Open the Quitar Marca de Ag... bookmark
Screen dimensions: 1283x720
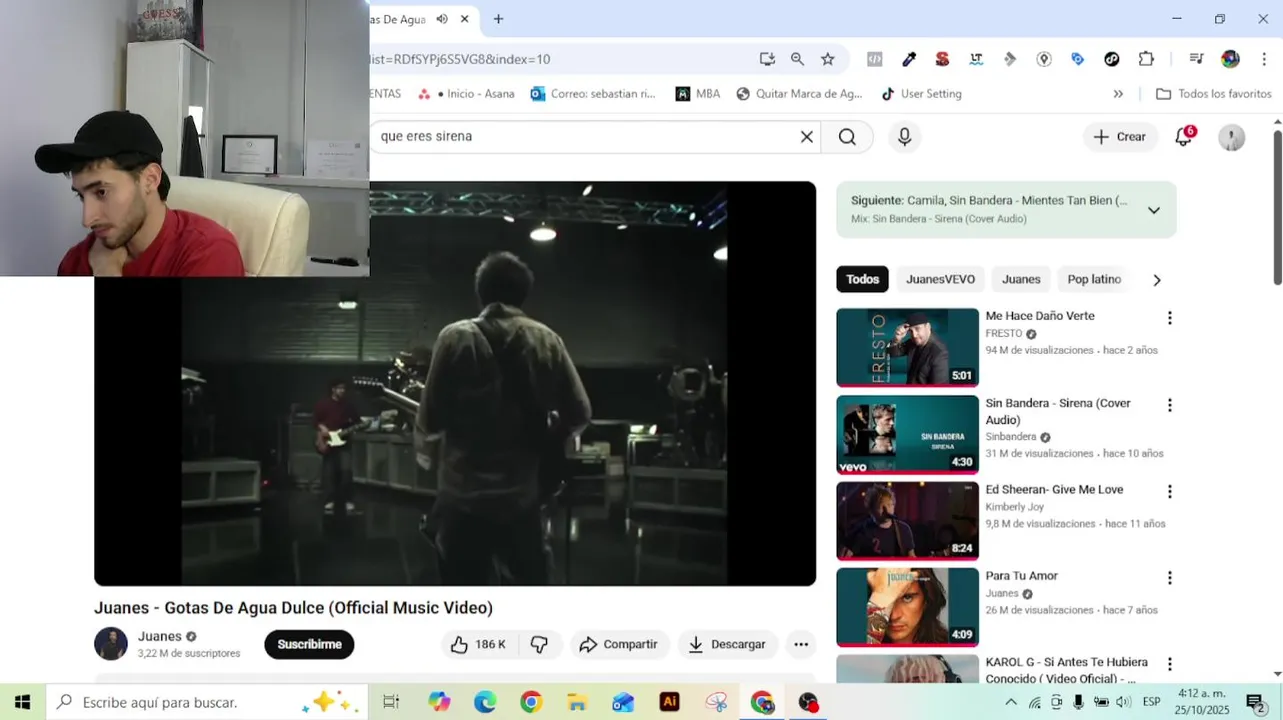pyautogui.click(x=799, y=94)
